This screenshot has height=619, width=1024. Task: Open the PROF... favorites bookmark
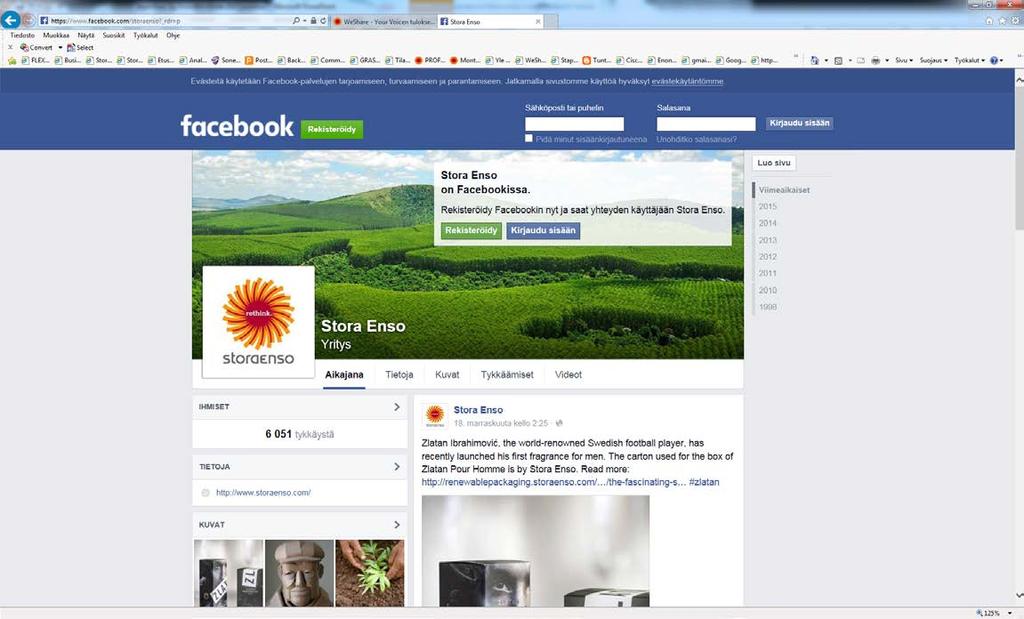(x=430, y=61)
